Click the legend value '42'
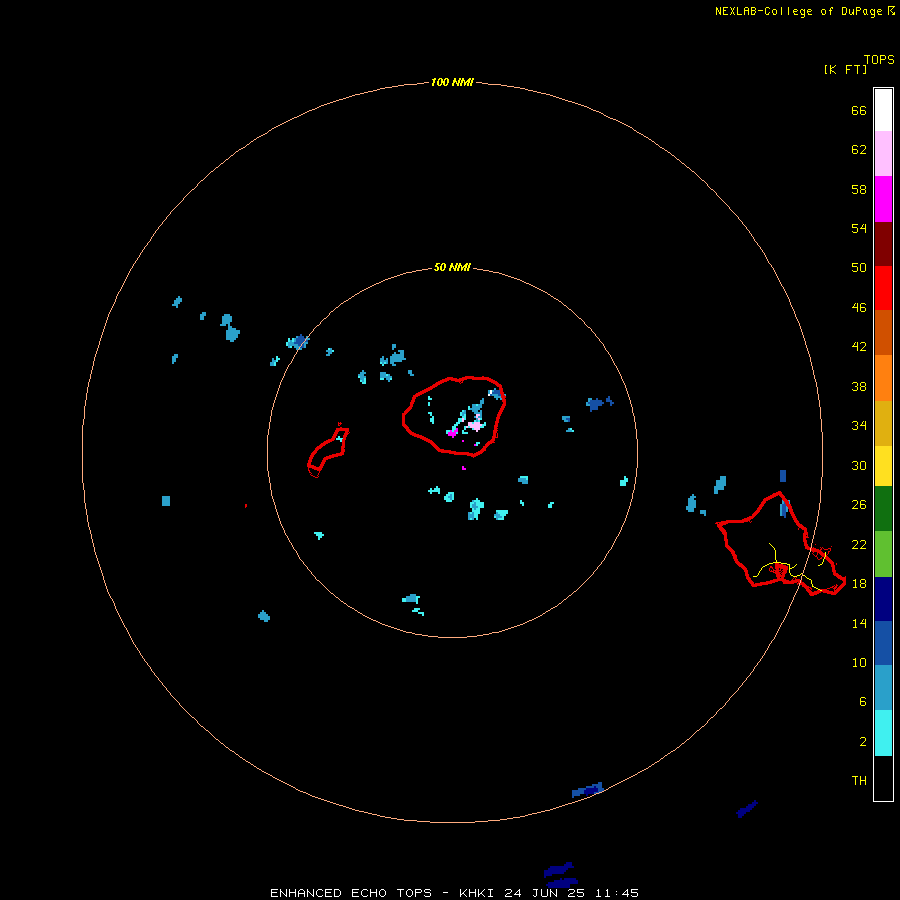This screenshot has height=900, width=900. click(x=859, y=346)
